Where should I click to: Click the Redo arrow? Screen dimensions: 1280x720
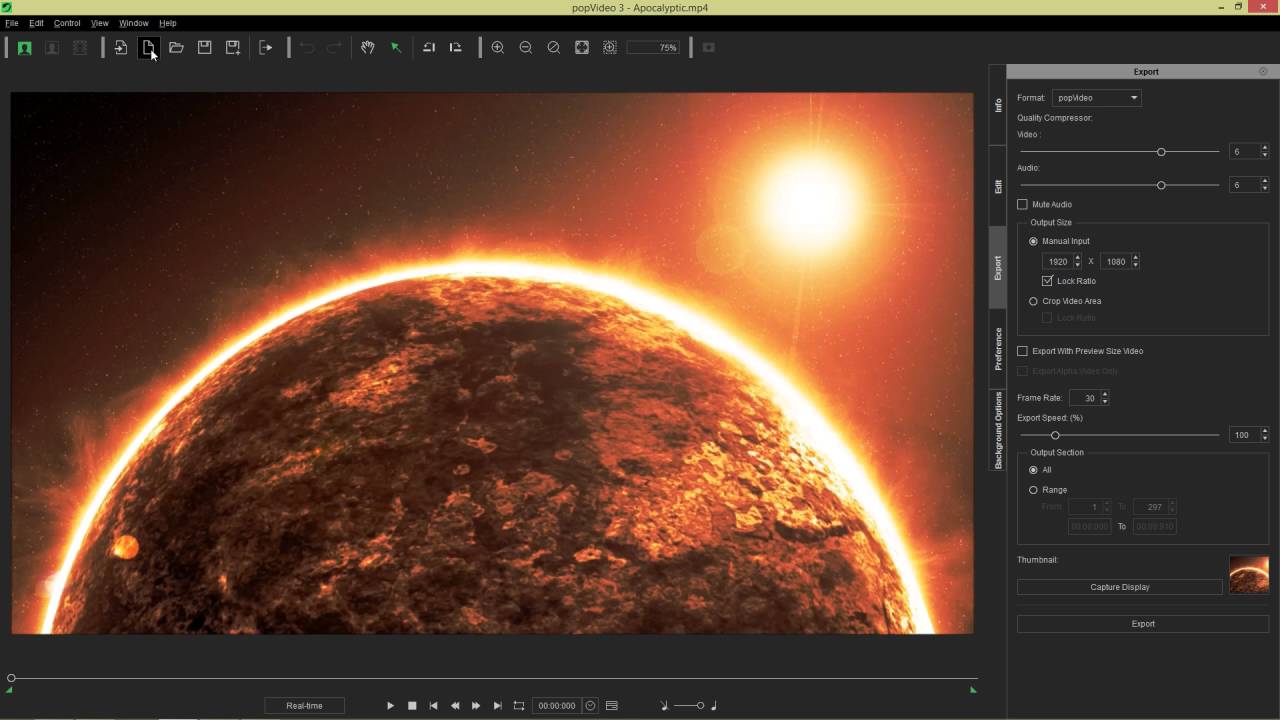pyautogui.click(x=335, y=47)
